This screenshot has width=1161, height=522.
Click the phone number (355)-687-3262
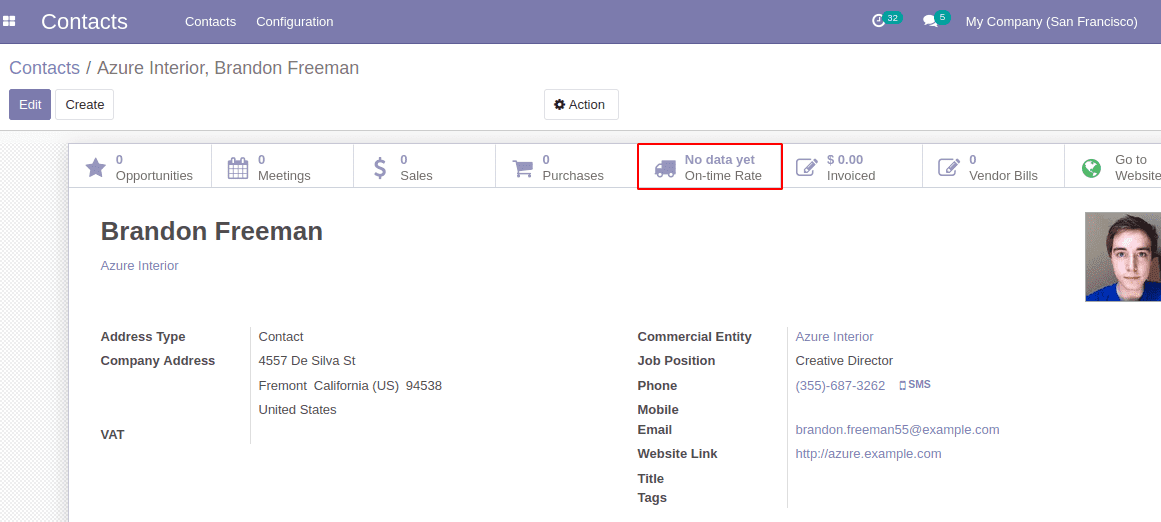[x=840, y=386]
